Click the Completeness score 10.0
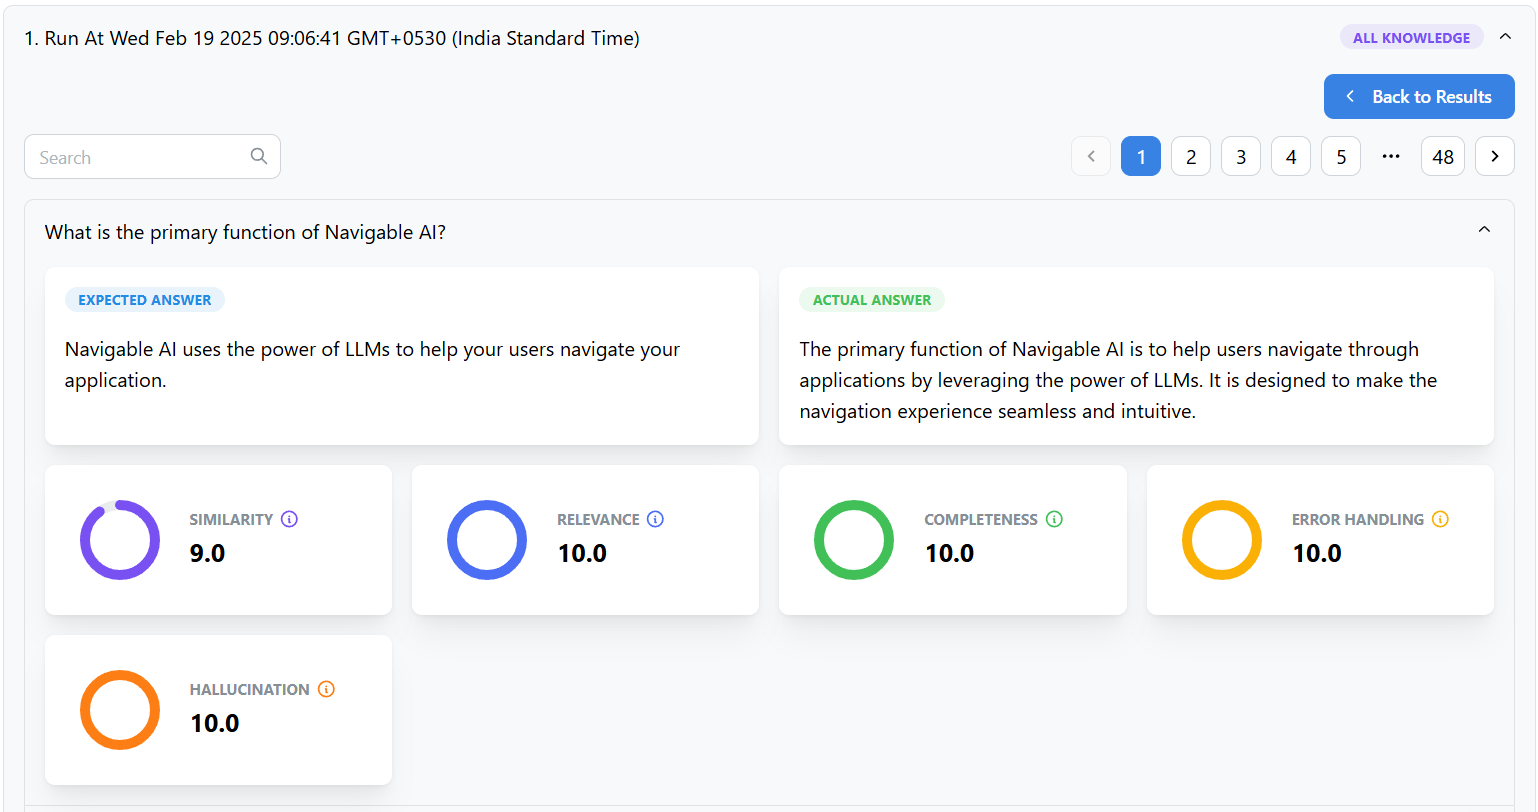1538x812 pixels. pyautogui.click(x=949, y=553)
